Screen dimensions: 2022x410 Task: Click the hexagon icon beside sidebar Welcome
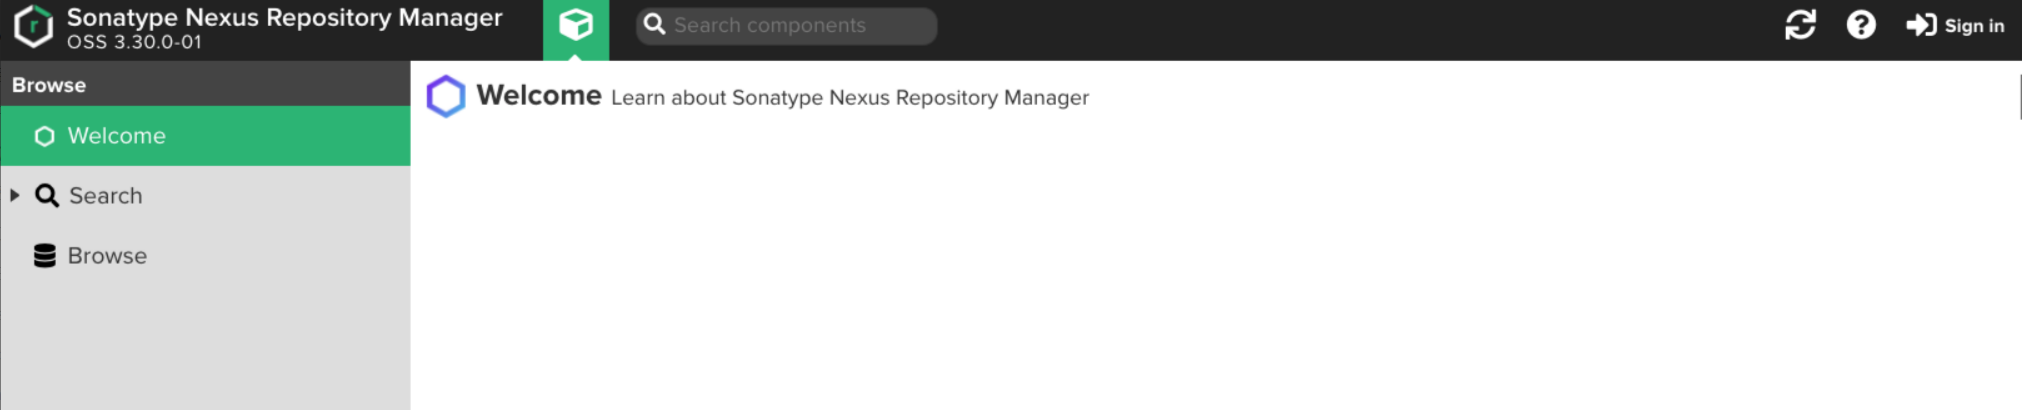[x=44, y=136]
